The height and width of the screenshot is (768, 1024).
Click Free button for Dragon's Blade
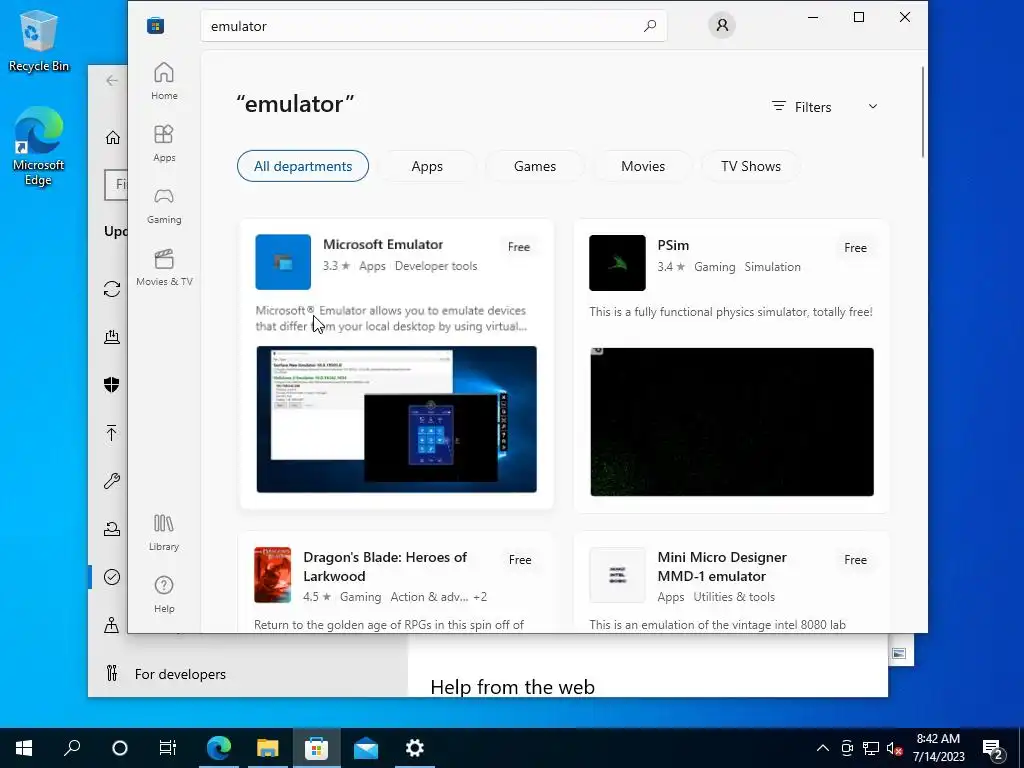click(x=520, y=560)
